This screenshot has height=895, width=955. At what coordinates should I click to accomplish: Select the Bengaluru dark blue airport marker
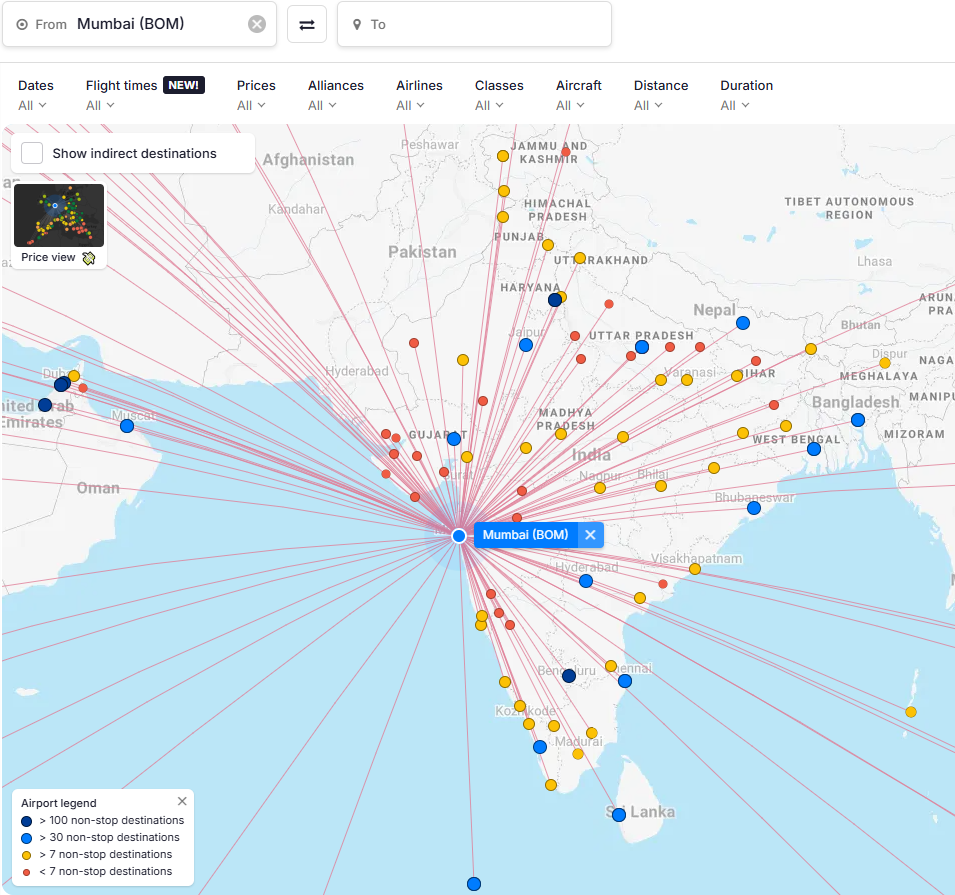click(569, 676)
